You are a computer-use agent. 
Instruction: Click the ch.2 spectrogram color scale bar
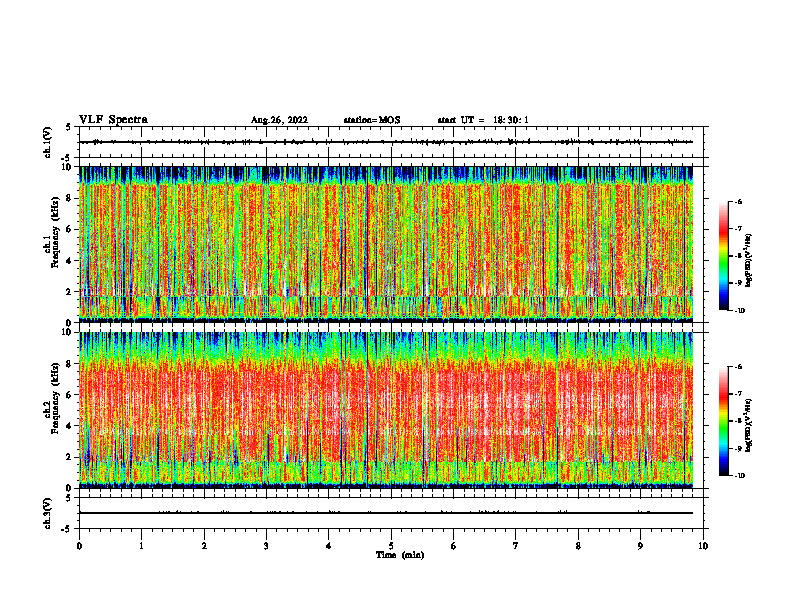point(723,421)
